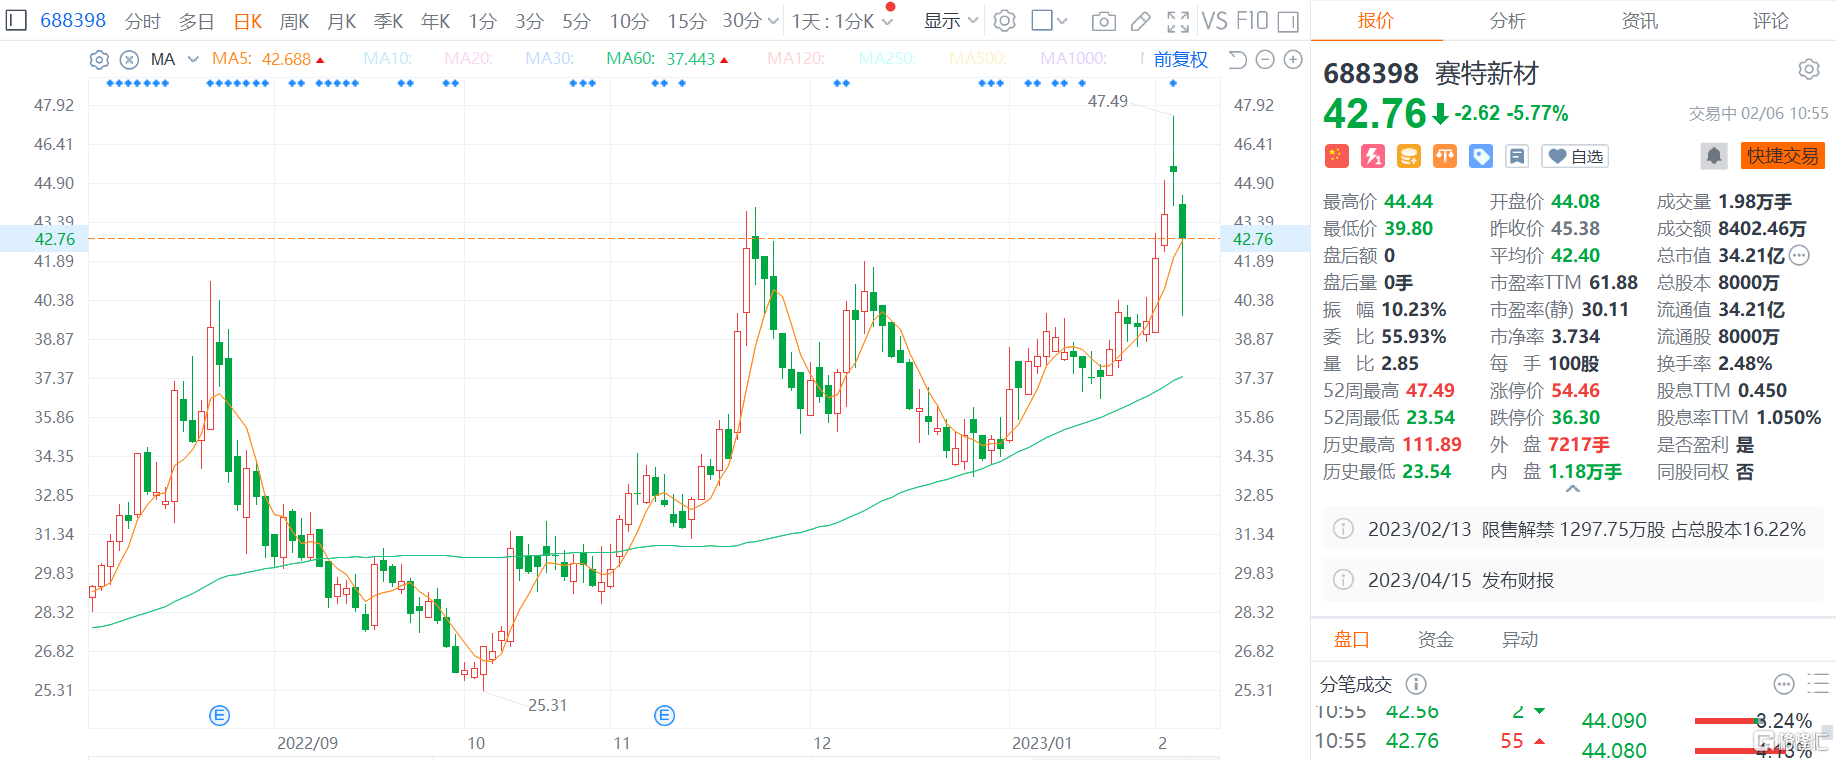The height and width of the screenshot is (760, 1836).
Task: Select the pencil drawing tool icon
Action: (x=1140, y=21)
